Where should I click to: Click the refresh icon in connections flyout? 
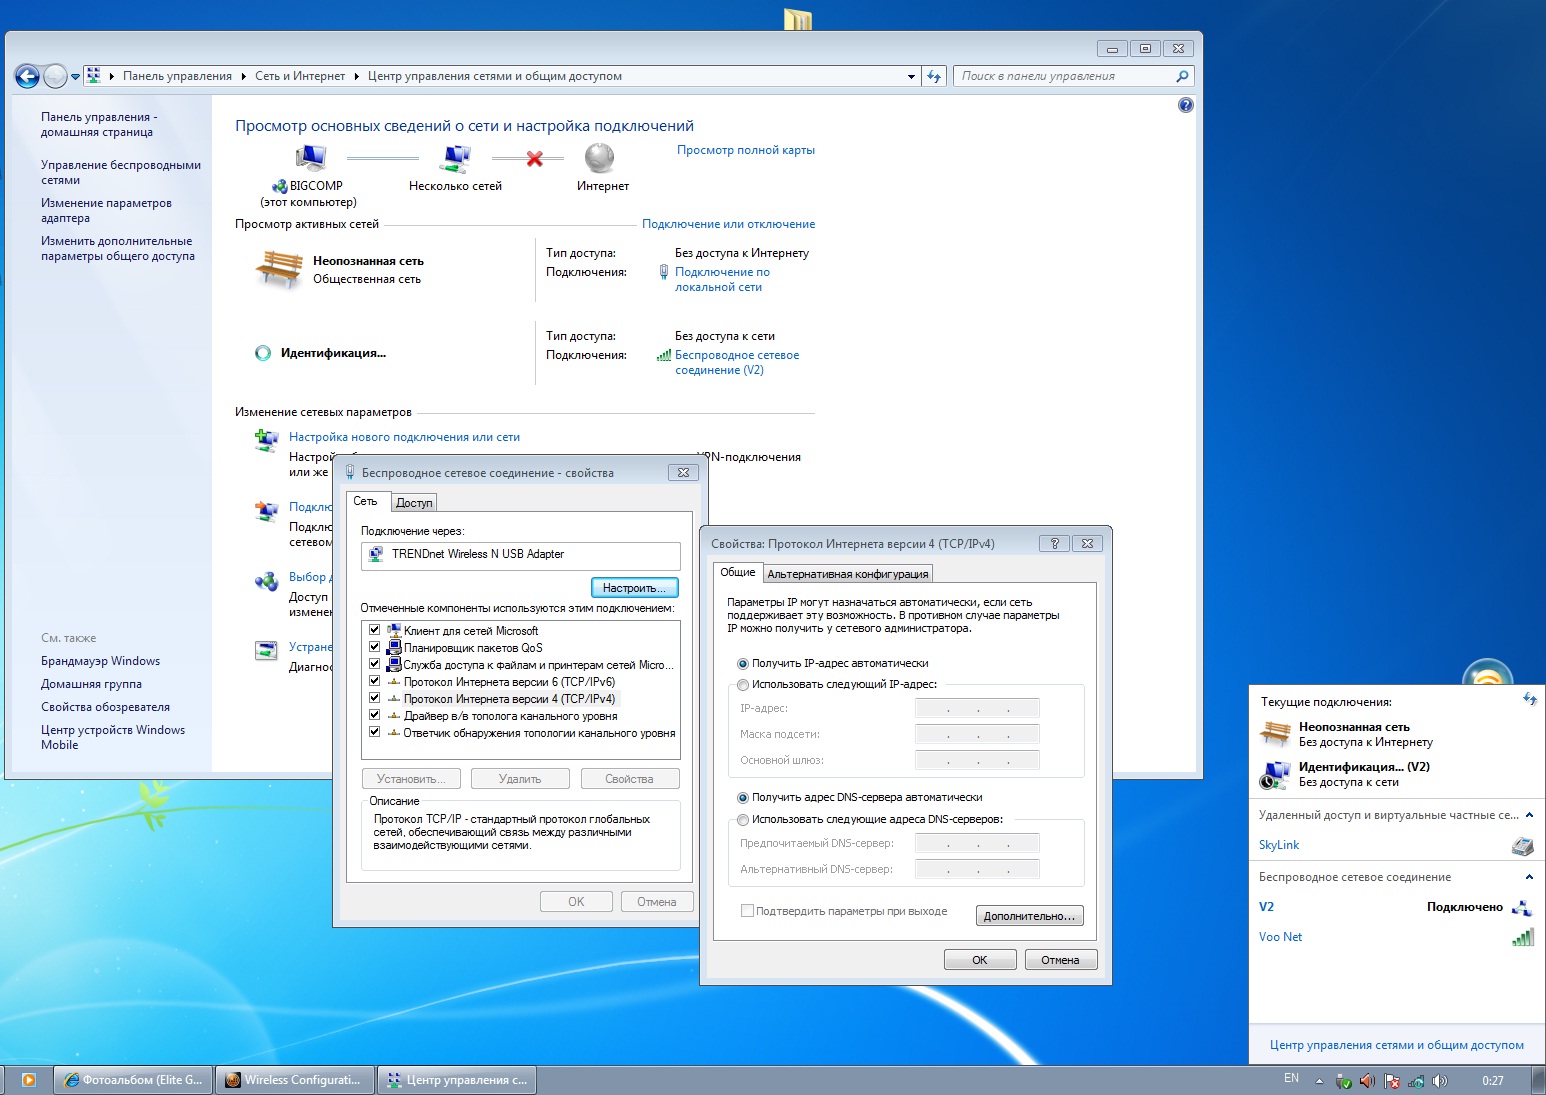coord(1529,700)
